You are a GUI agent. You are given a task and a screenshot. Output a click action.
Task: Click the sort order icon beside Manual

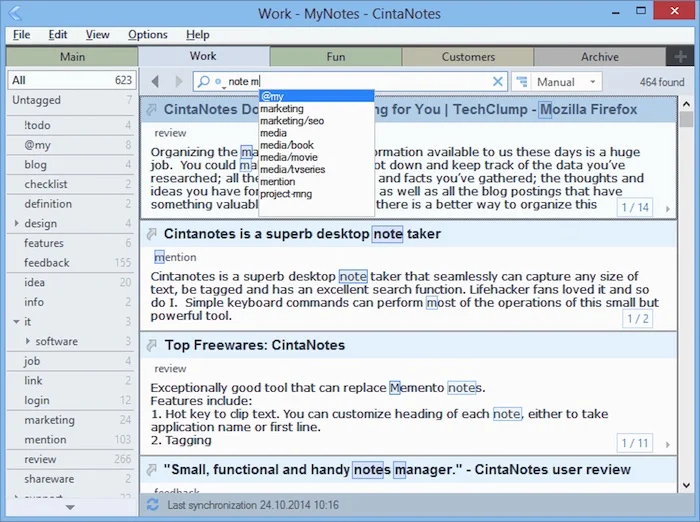522,82
